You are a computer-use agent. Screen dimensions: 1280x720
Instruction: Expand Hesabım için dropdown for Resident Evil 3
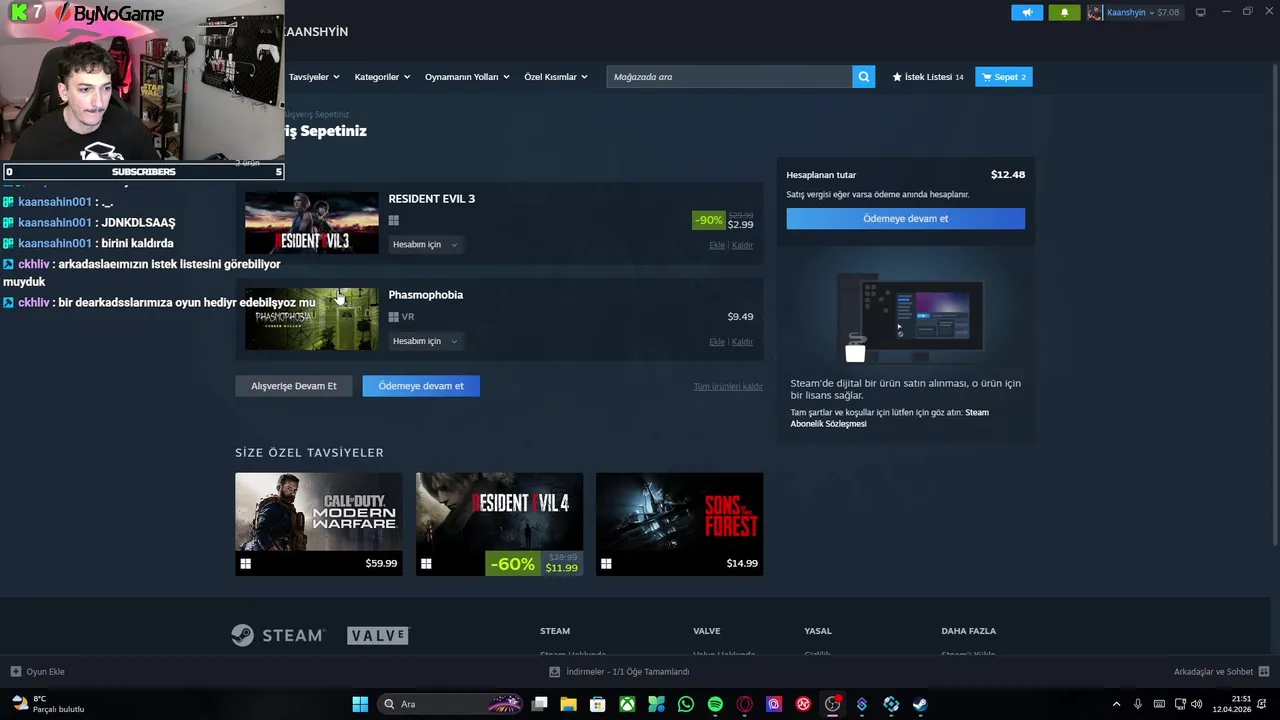point(425,245)
